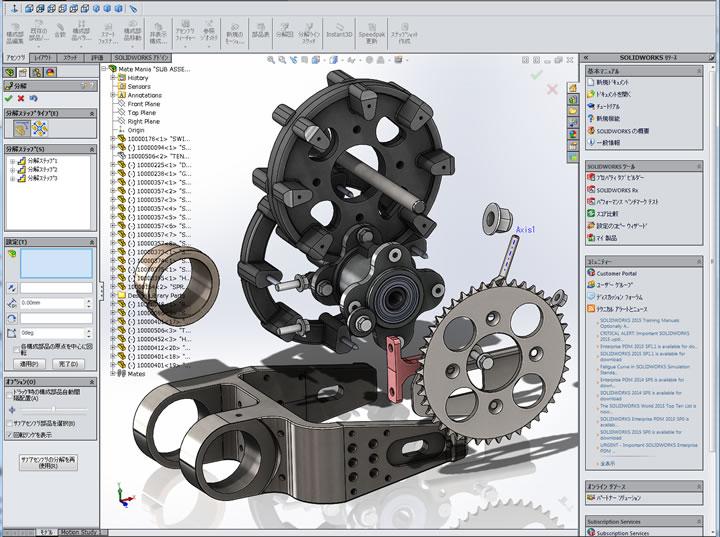
Task: Switch to the Motion Study 1 bottom tab
Action: [x=82, y=532]
